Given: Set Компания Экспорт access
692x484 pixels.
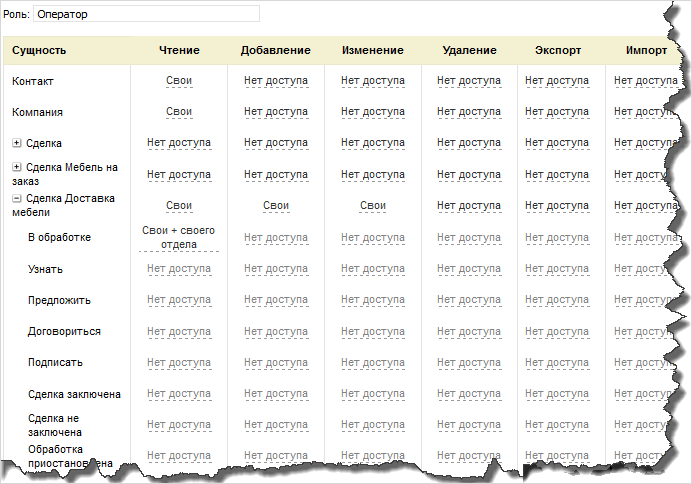Looking at the screenshot, I should click(x=557, y=112).
